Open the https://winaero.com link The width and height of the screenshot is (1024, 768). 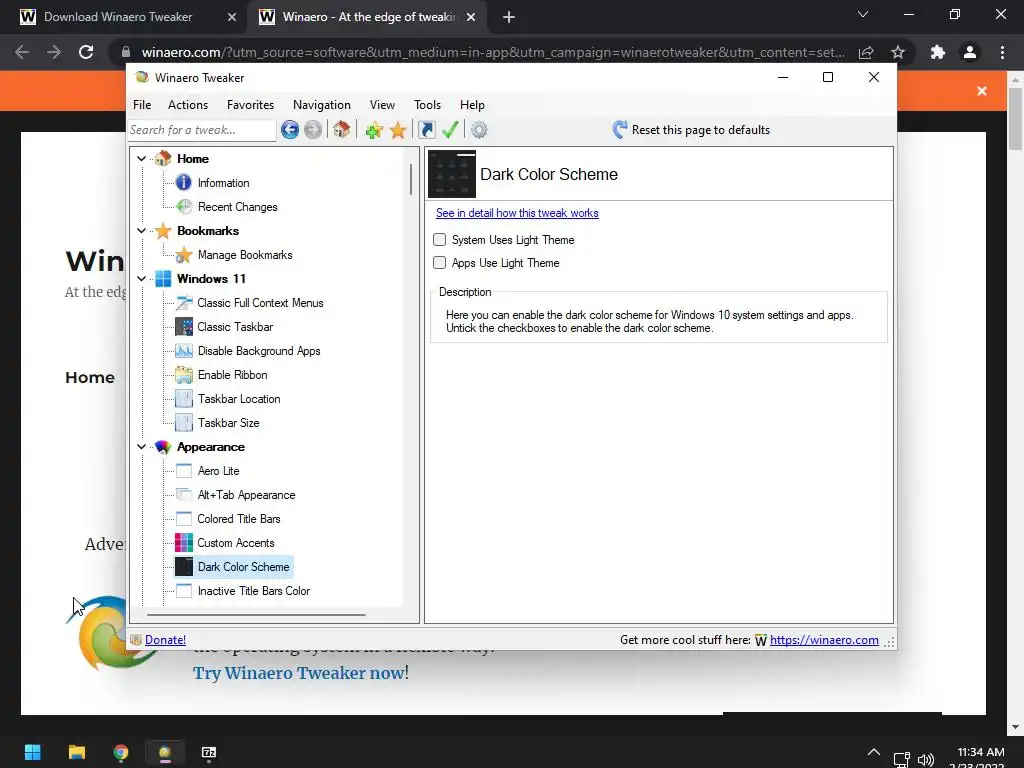[x=824, y=640]
